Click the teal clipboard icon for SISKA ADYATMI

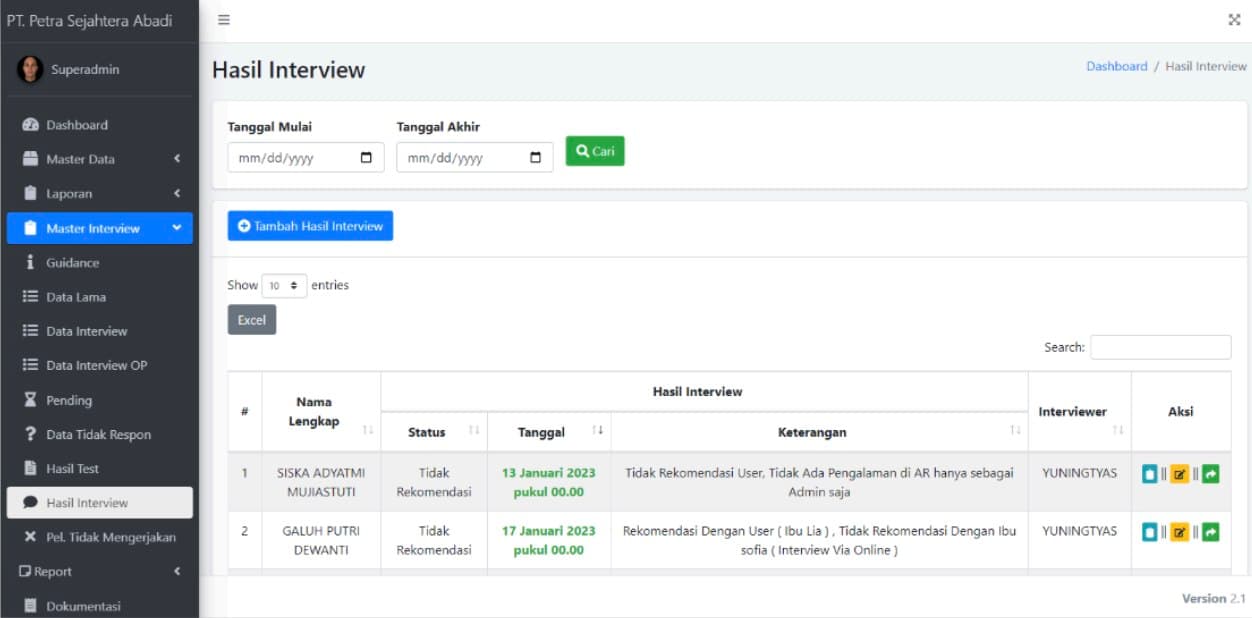click(1150, 474)
